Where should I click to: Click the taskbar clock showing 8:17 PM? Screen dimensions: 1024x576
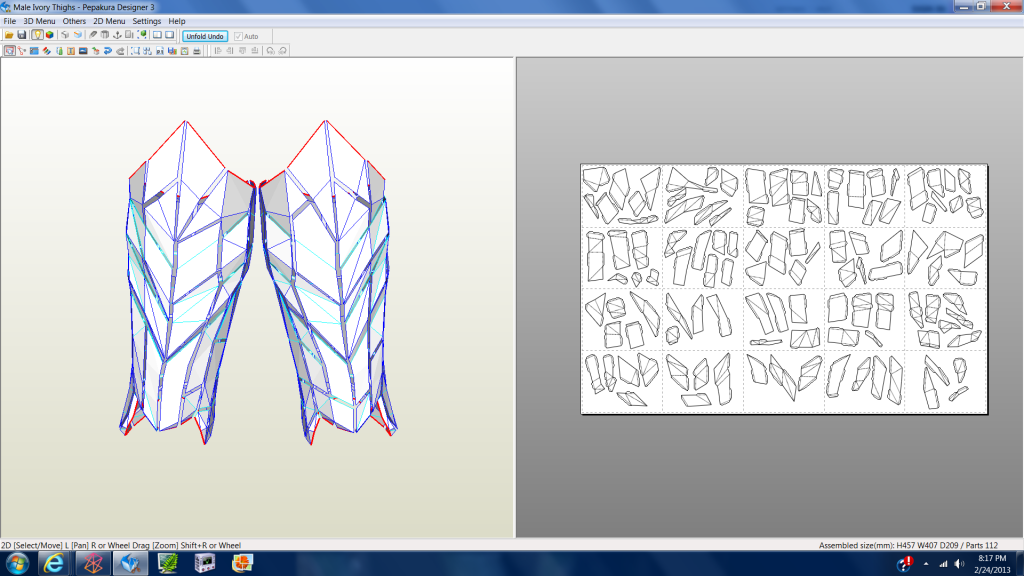pos(992,564)
